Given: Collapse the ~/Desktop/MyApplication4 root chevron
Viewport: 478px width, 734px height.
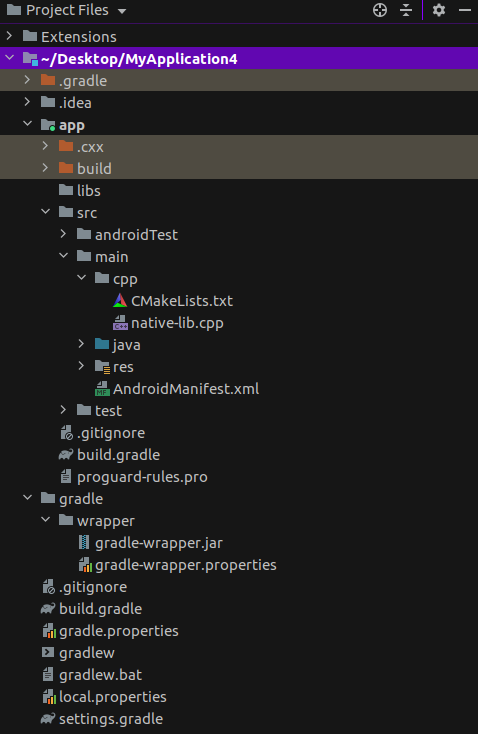Looking at the screenshot, I should click(x=10, y=58).
